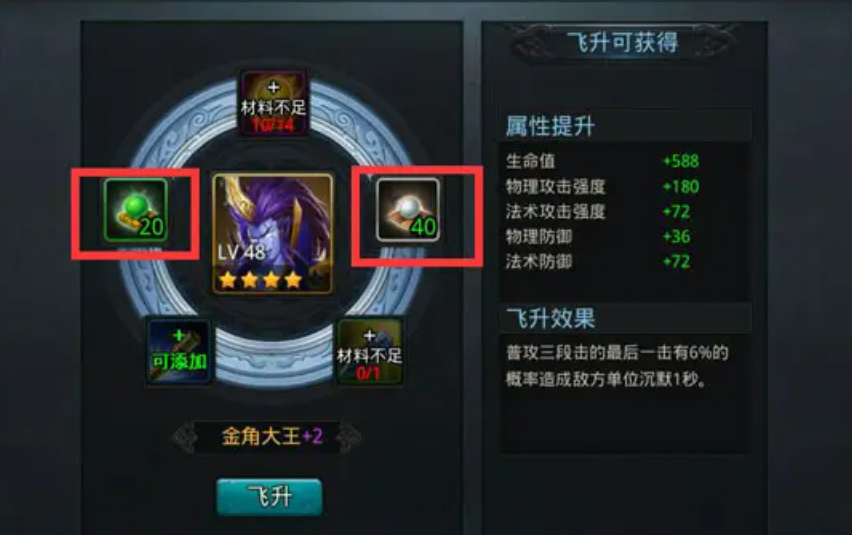Click the 飞升可获得 panel header
Viewport: 852px width, 535px height.
point(623,42)
